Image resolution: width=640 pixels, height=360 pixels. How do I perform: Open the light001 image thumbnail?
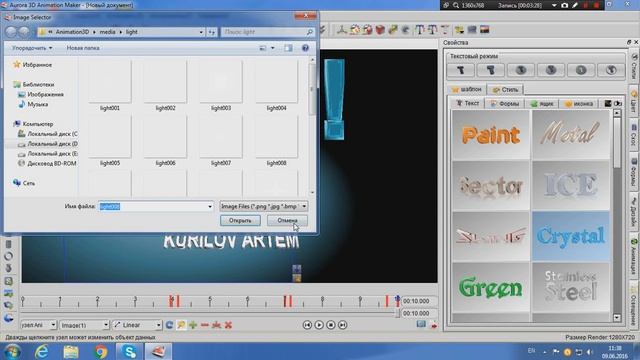110,86
